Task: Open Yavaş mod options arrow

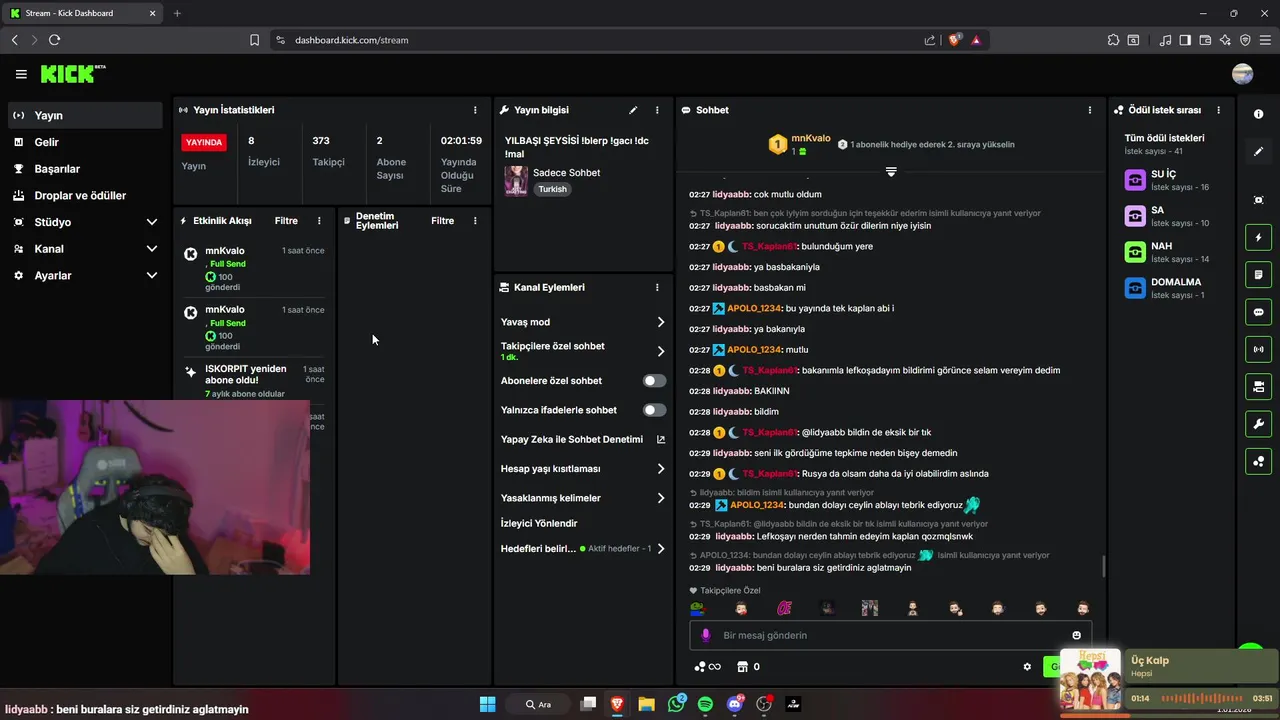Action: click(x=660, y=322)
